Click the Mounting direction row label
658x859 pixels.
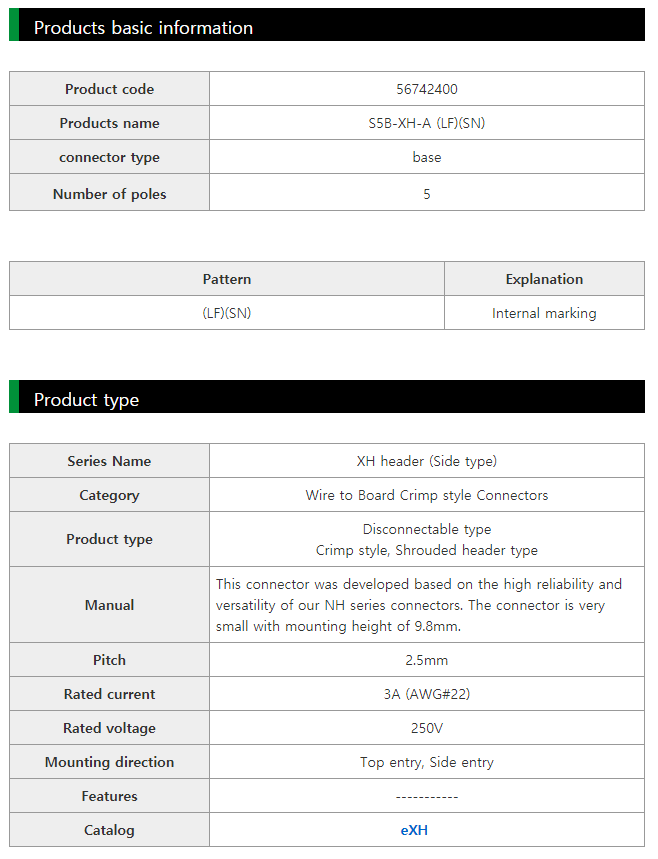pos(110,762)
